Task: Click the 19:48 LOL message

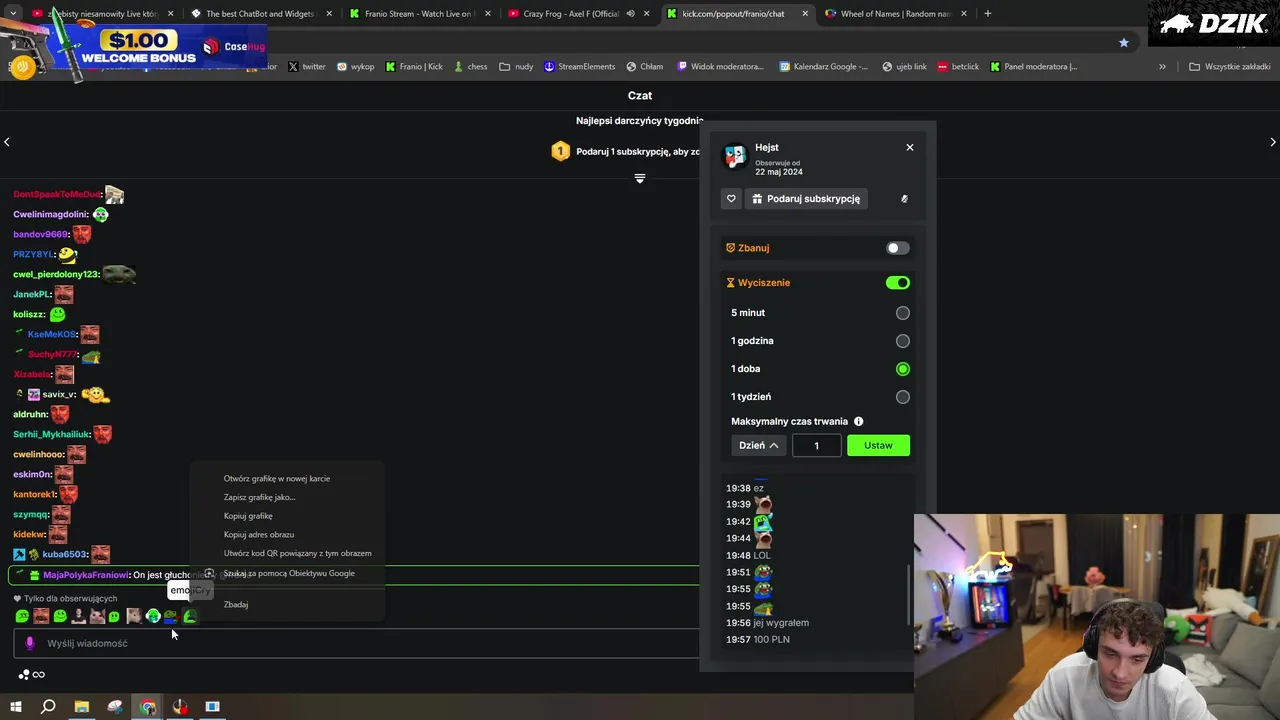Action: pos(748,556)
